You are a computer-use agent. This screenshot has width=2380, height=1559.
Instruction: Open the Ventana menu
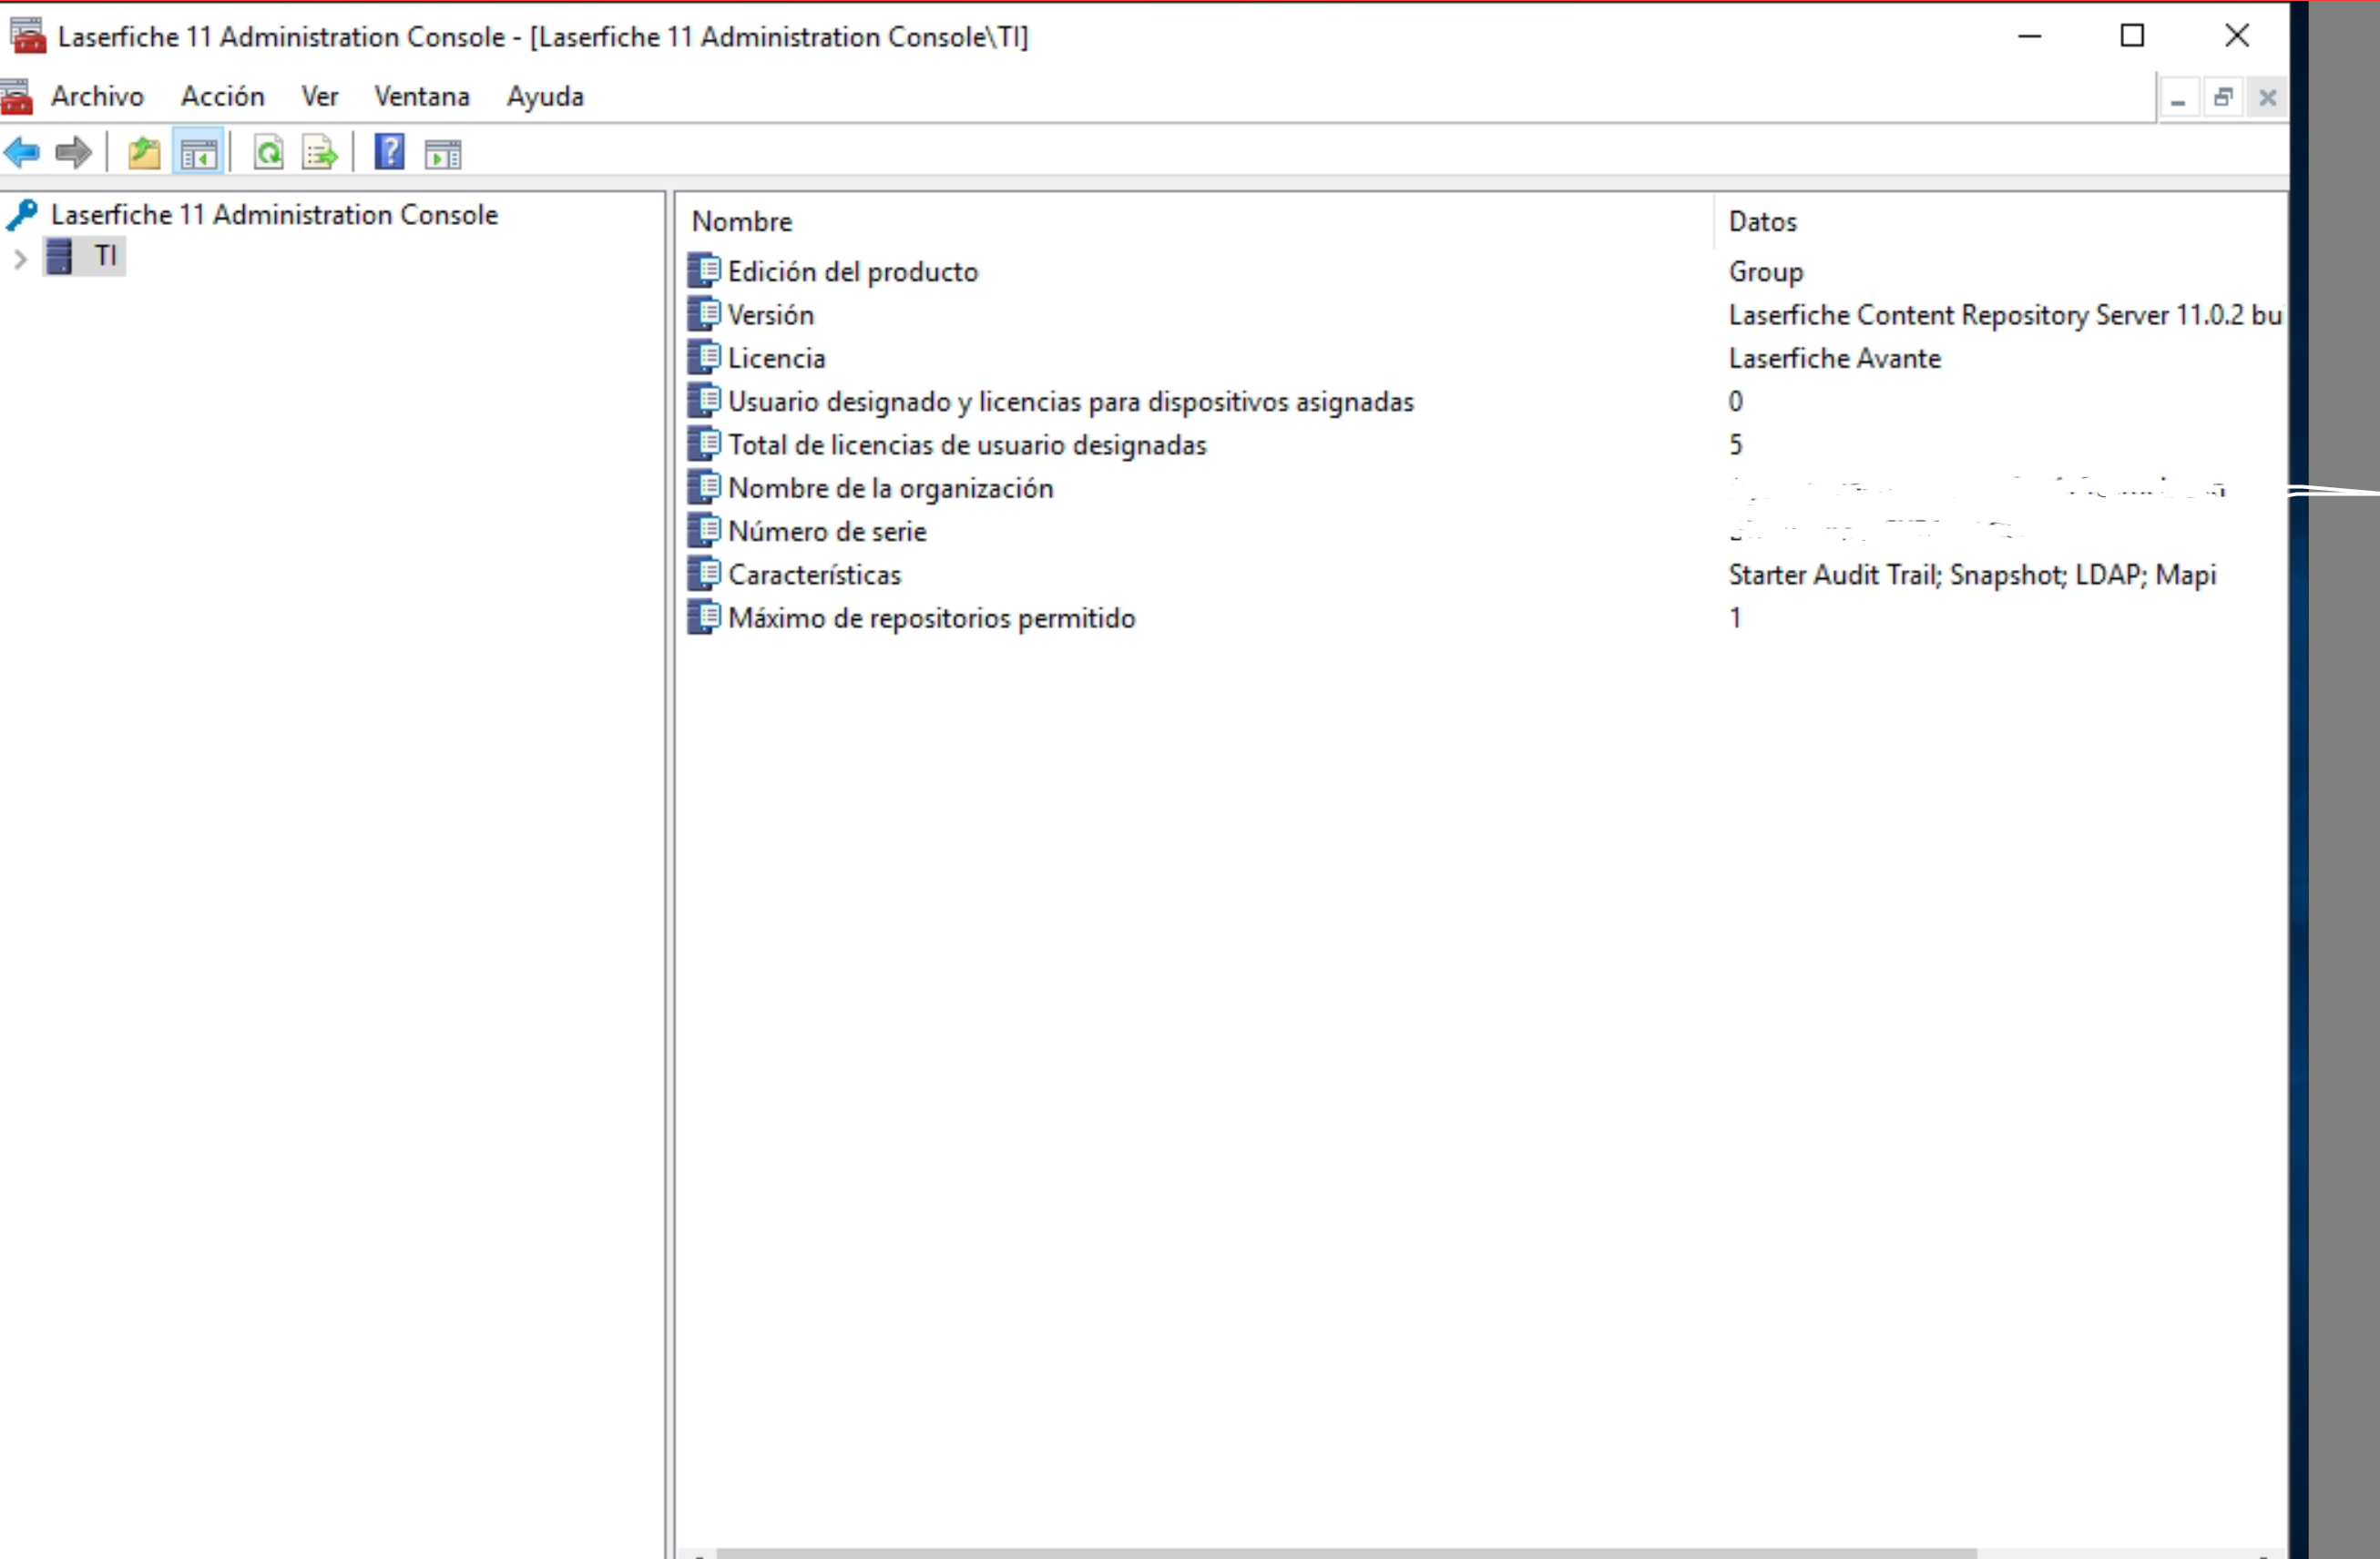pyautogui.click(x=422, y=96)
